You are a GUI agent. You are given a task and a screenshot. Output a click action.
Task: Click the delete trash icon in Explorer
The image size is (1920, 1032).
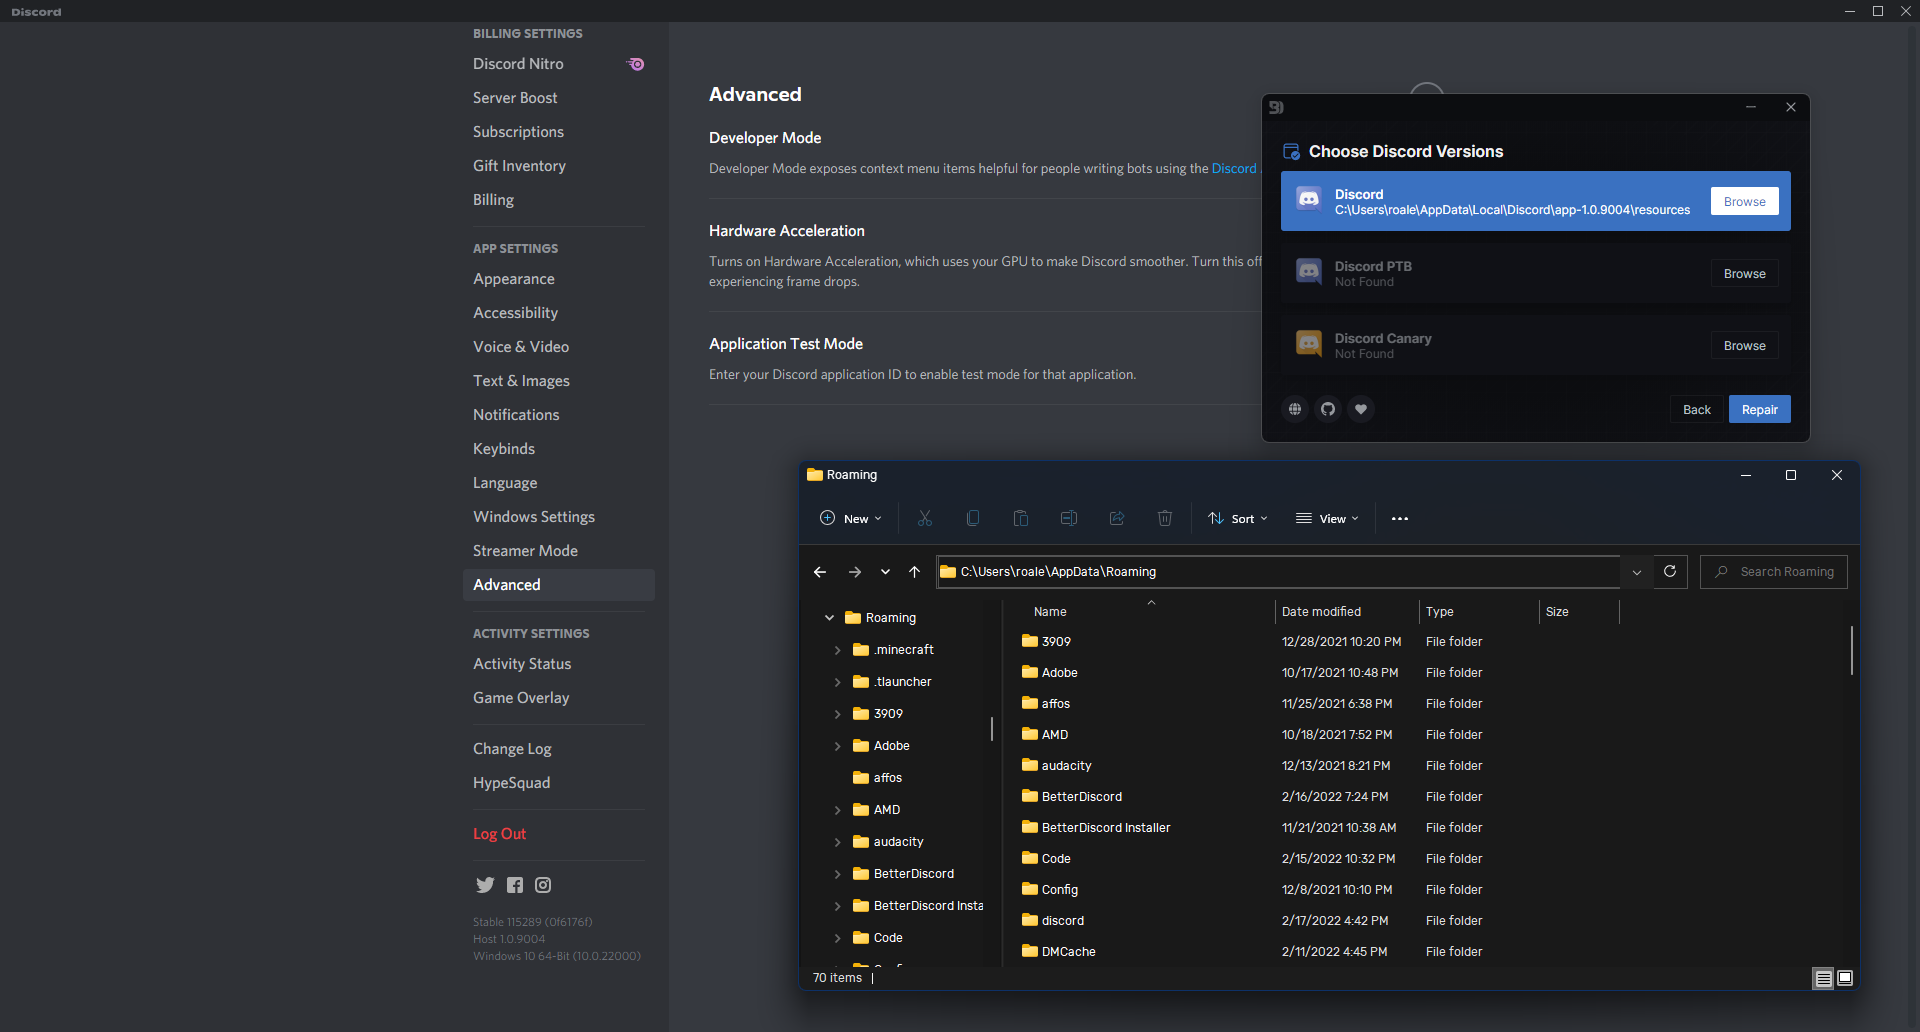pyautogui.click(x=1165, y=518)
